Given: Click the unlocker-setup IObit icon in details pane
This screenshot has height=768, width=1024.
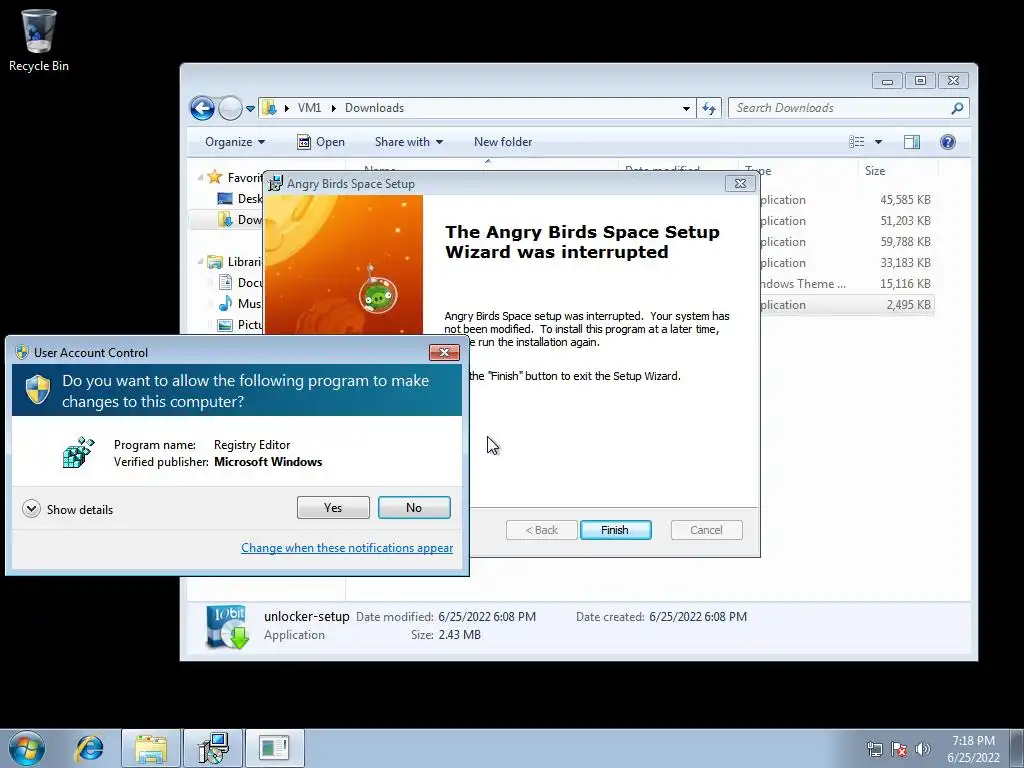Looking at the screenshot, I should [227, 626].
